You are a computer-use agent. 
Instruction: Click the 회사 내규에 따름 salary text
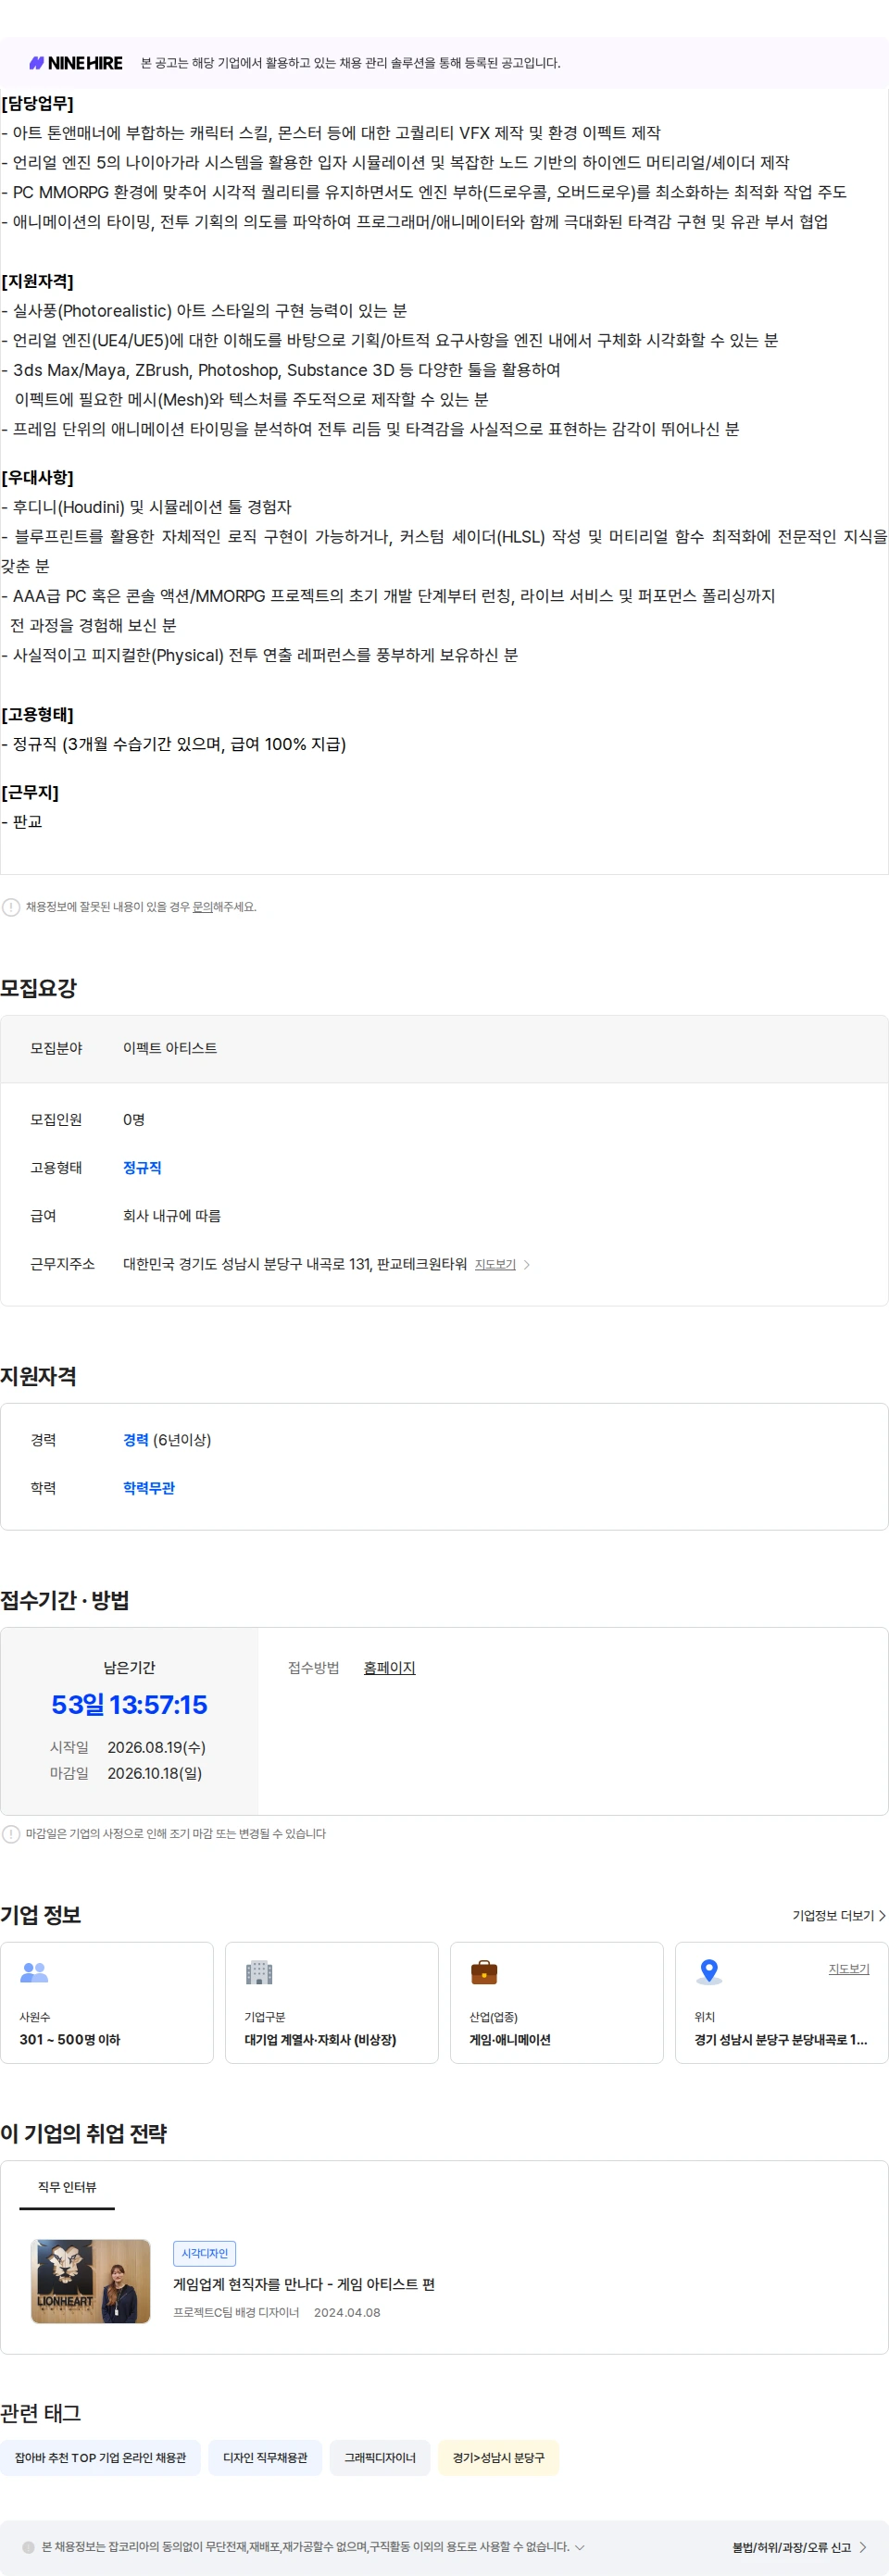pos(172,1216)
